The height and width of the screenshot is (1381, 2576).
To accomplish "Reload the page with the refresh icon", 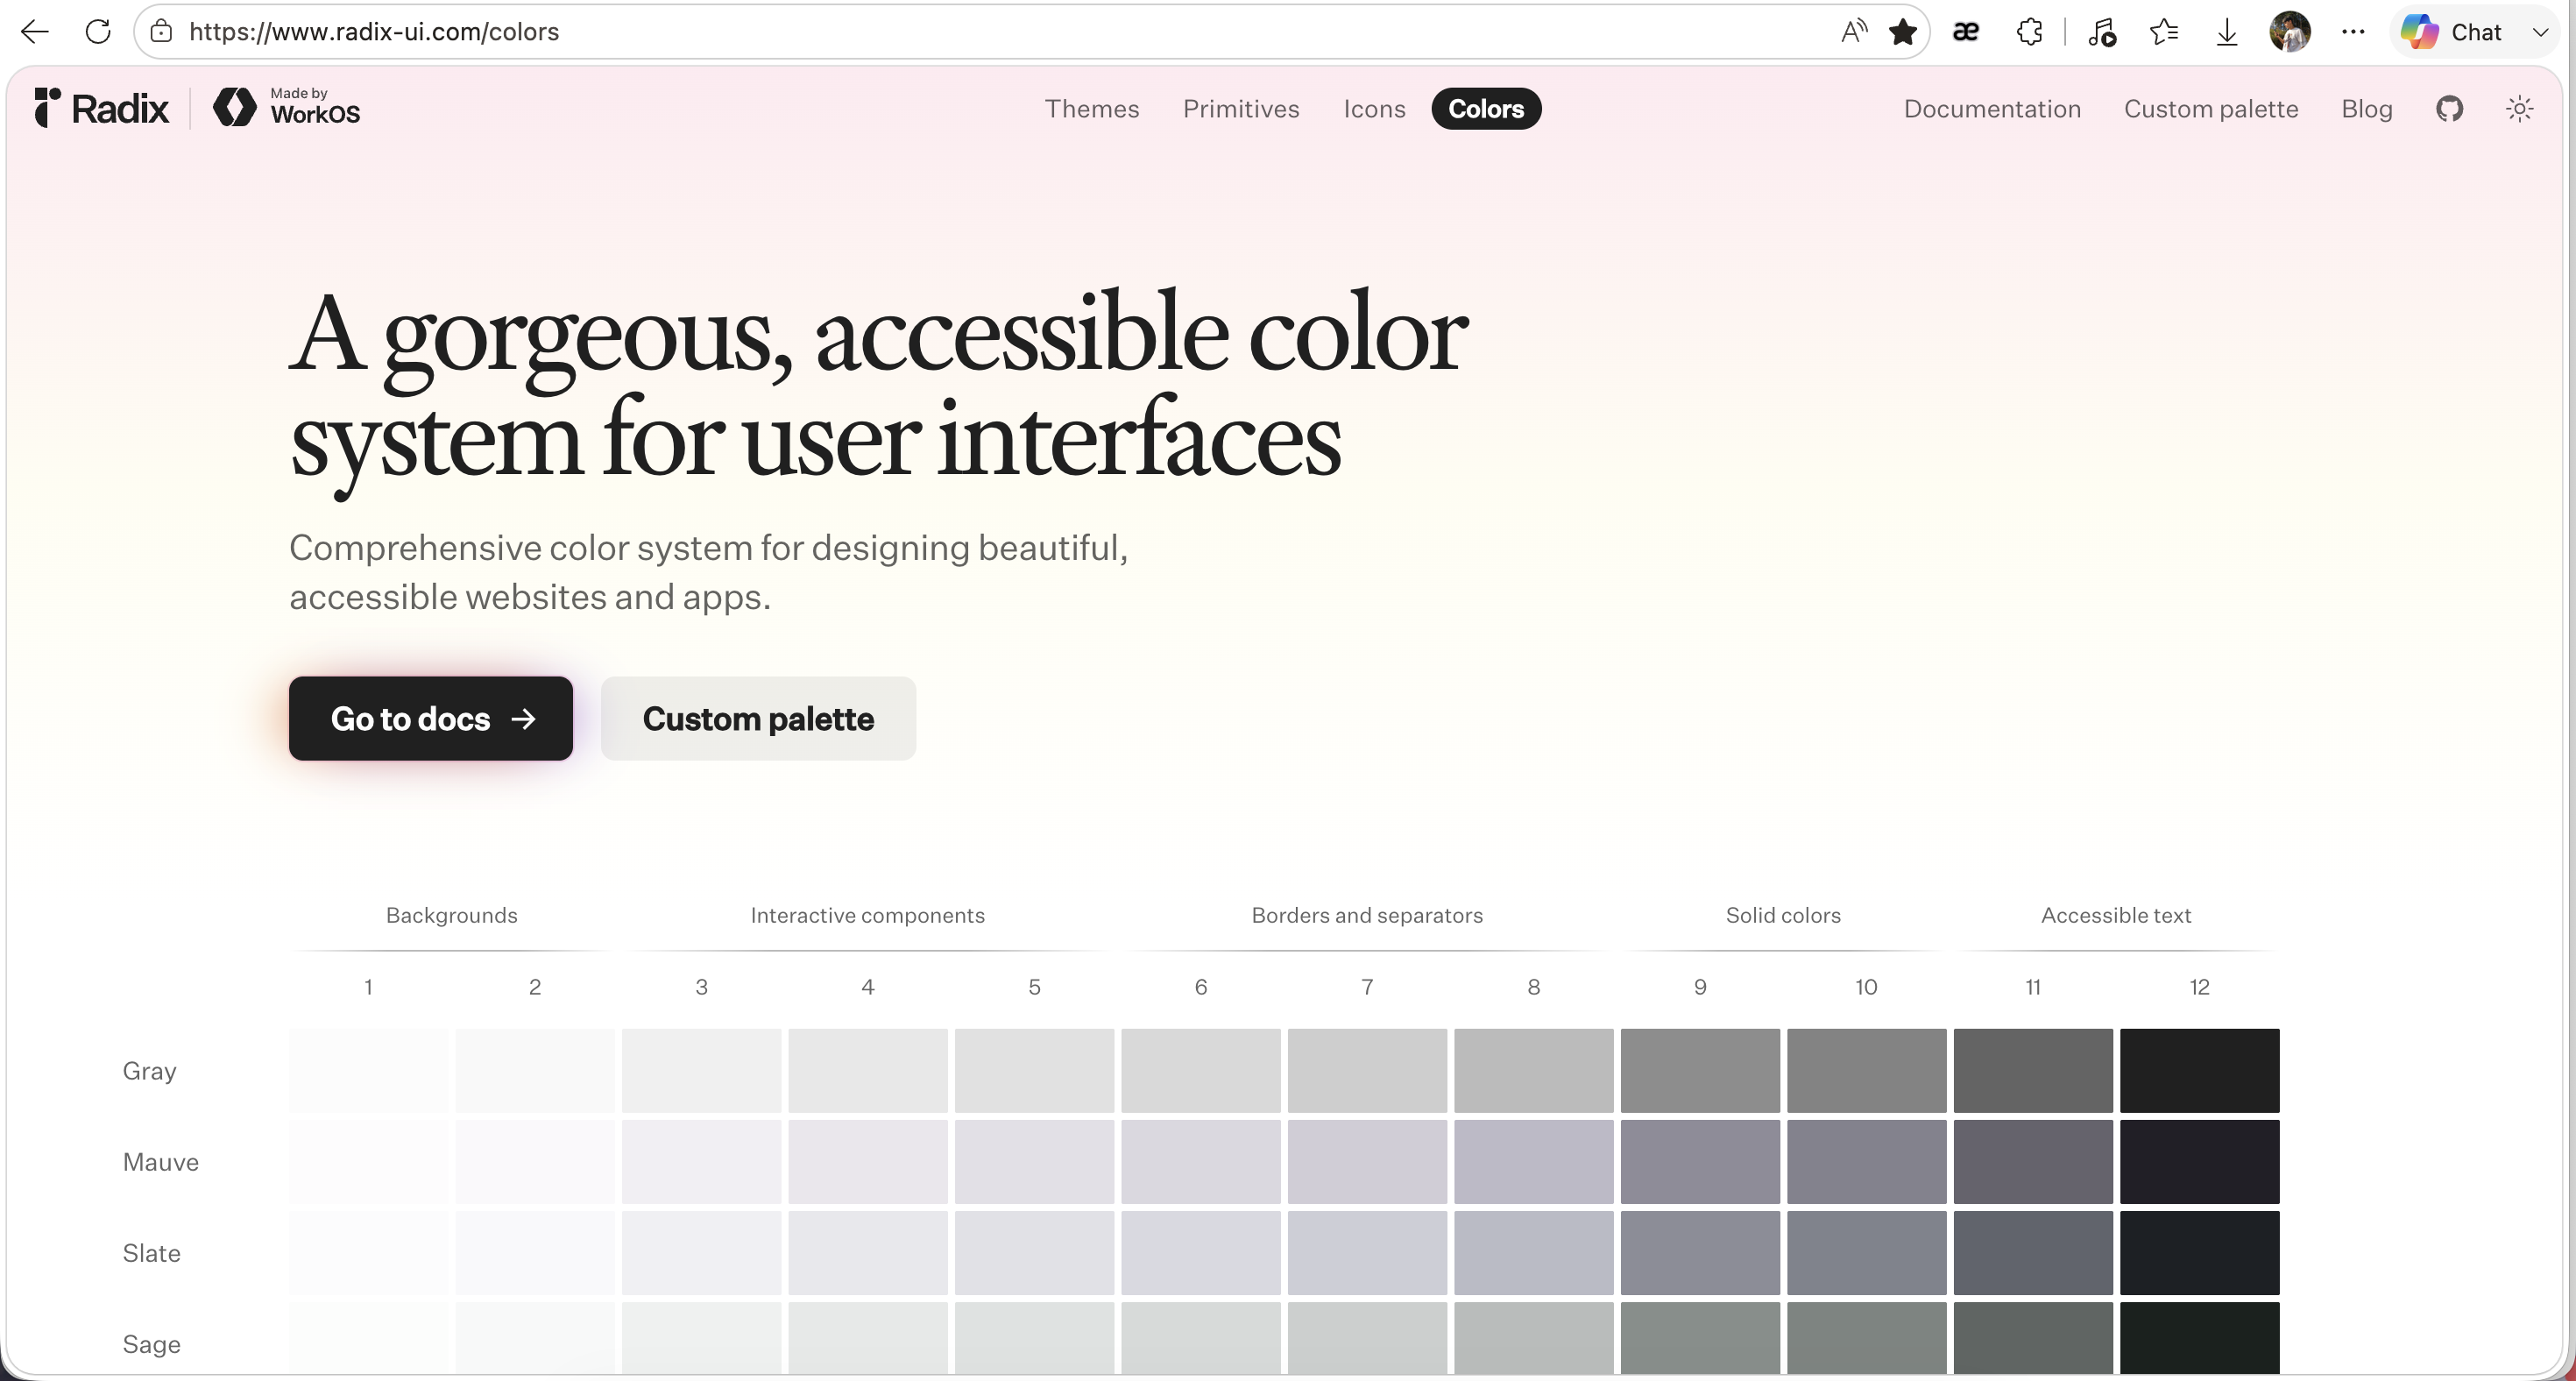I will [x=98, y=32].
